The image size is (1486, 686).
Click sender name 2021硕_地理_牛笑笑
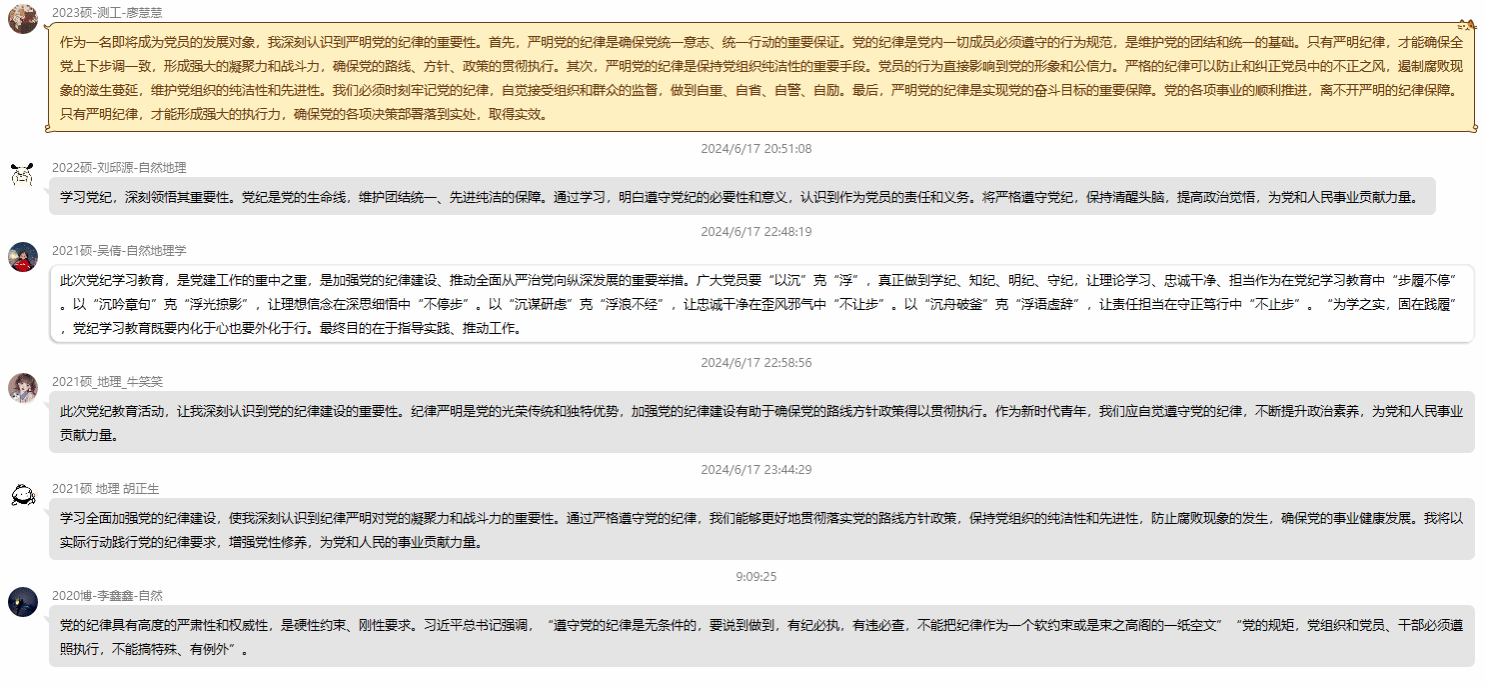tap(107, 381)
